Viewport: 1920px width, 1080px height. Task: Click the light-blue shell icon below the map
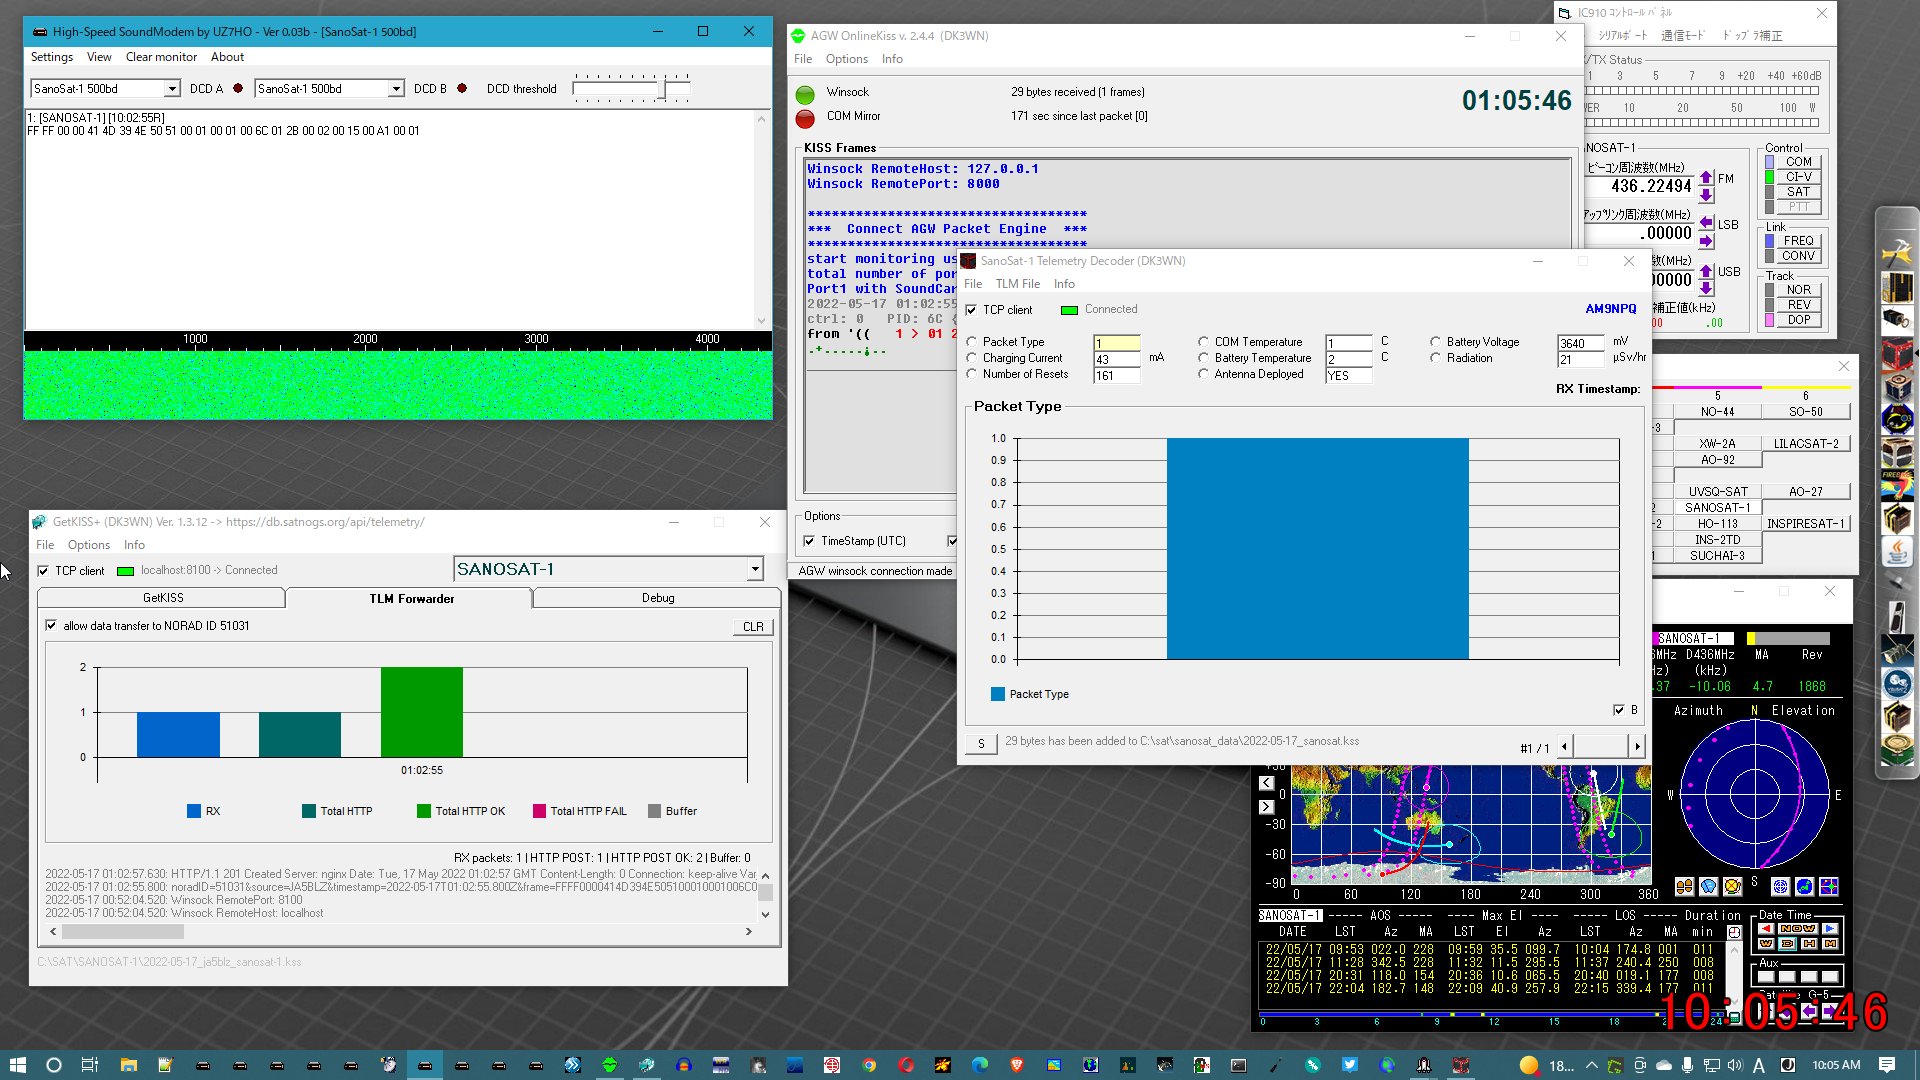[x=1708, y=886]
